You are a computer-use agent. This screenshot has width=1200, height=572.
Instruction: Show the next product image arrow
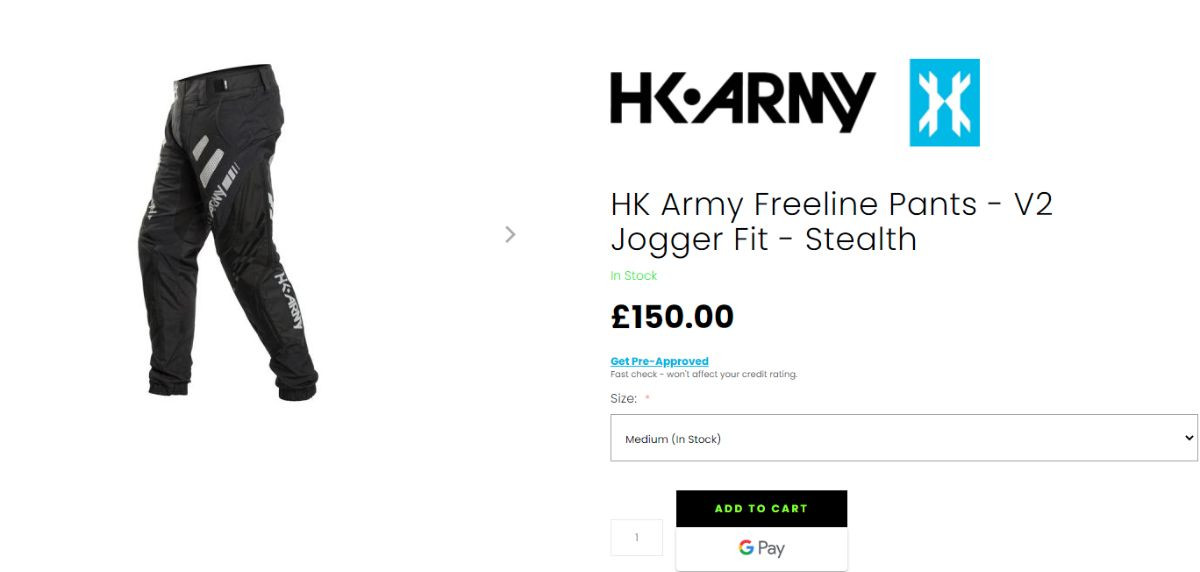click(510, 234)
